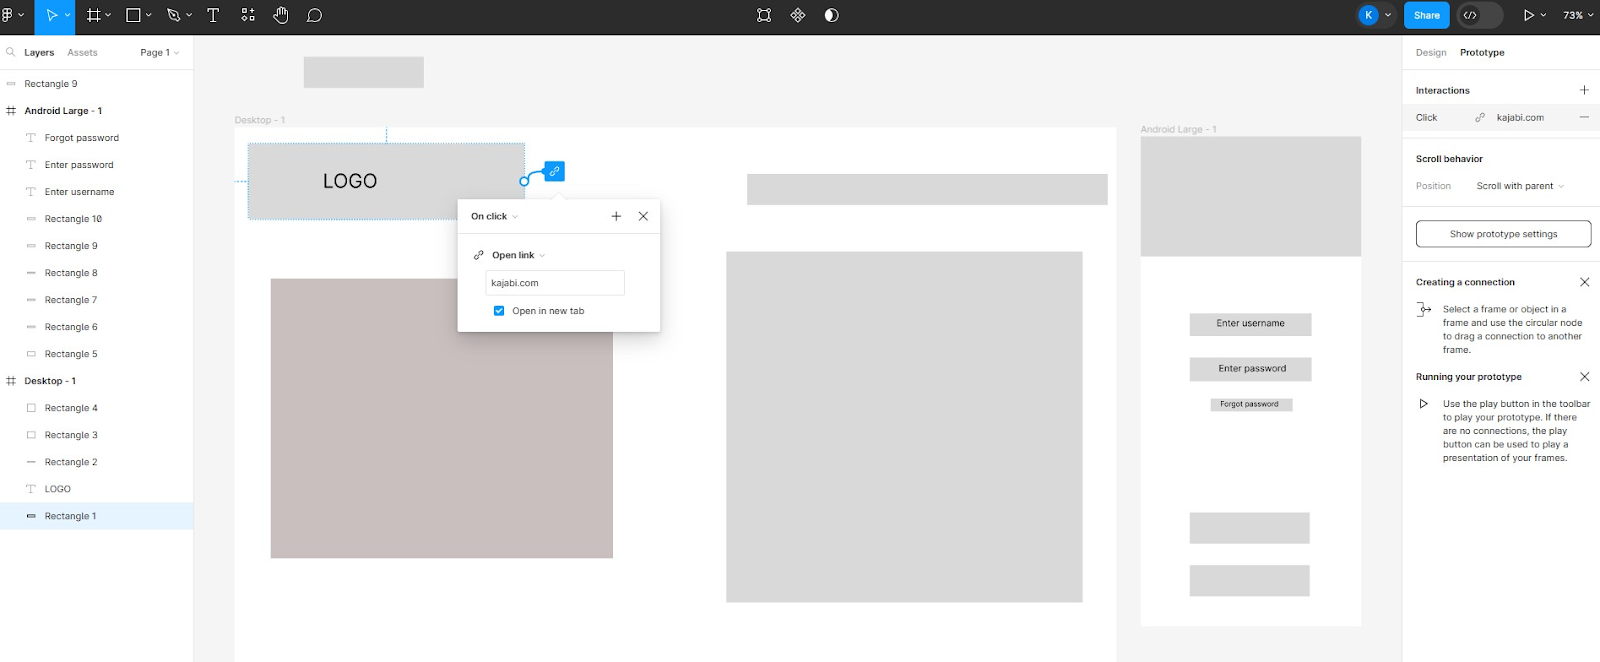The width and height of the screenshot is (1600, 662).
Task: Select the Comment tool
Action: (314, 15)
